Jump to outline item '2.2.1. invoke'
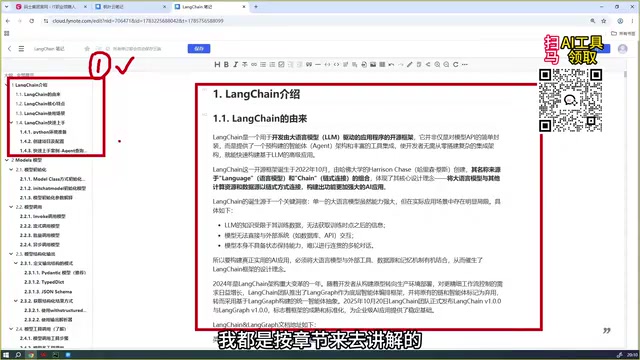Screen dimensions: 640x360 pos(42,216)
